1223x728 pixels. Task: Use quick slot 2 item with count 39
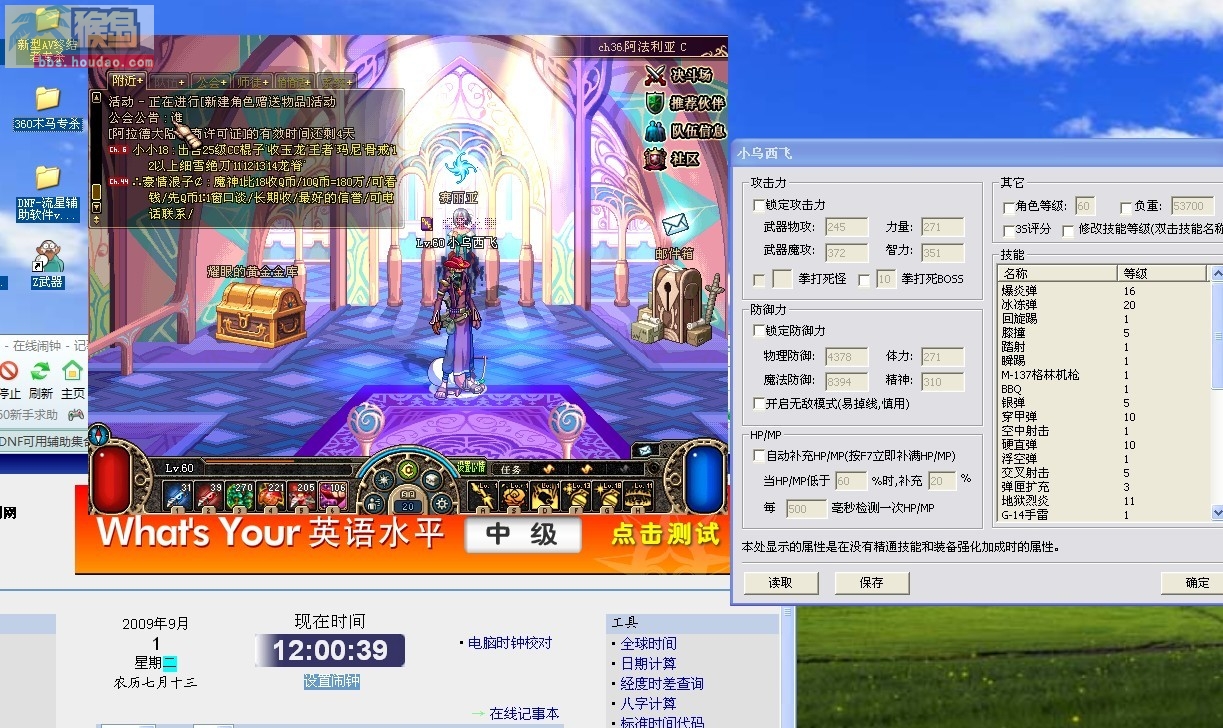click(208, 494)
